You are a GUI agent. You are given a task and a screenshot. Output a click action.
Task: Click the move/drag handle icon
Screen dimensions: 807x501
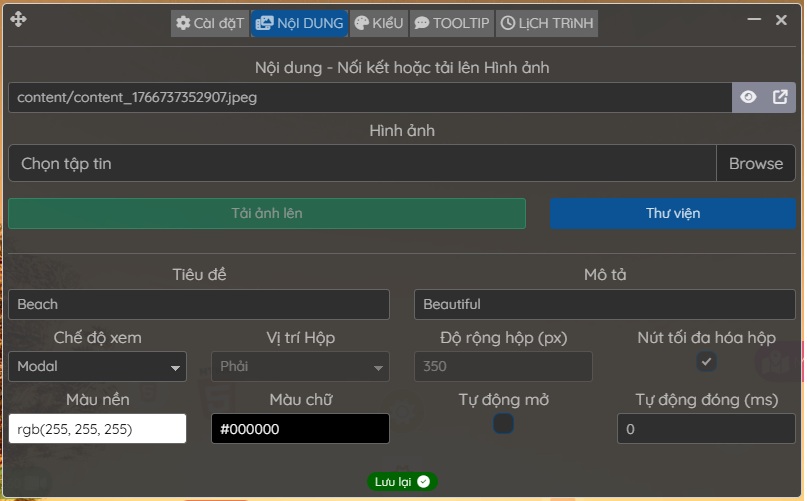[18, 20]
